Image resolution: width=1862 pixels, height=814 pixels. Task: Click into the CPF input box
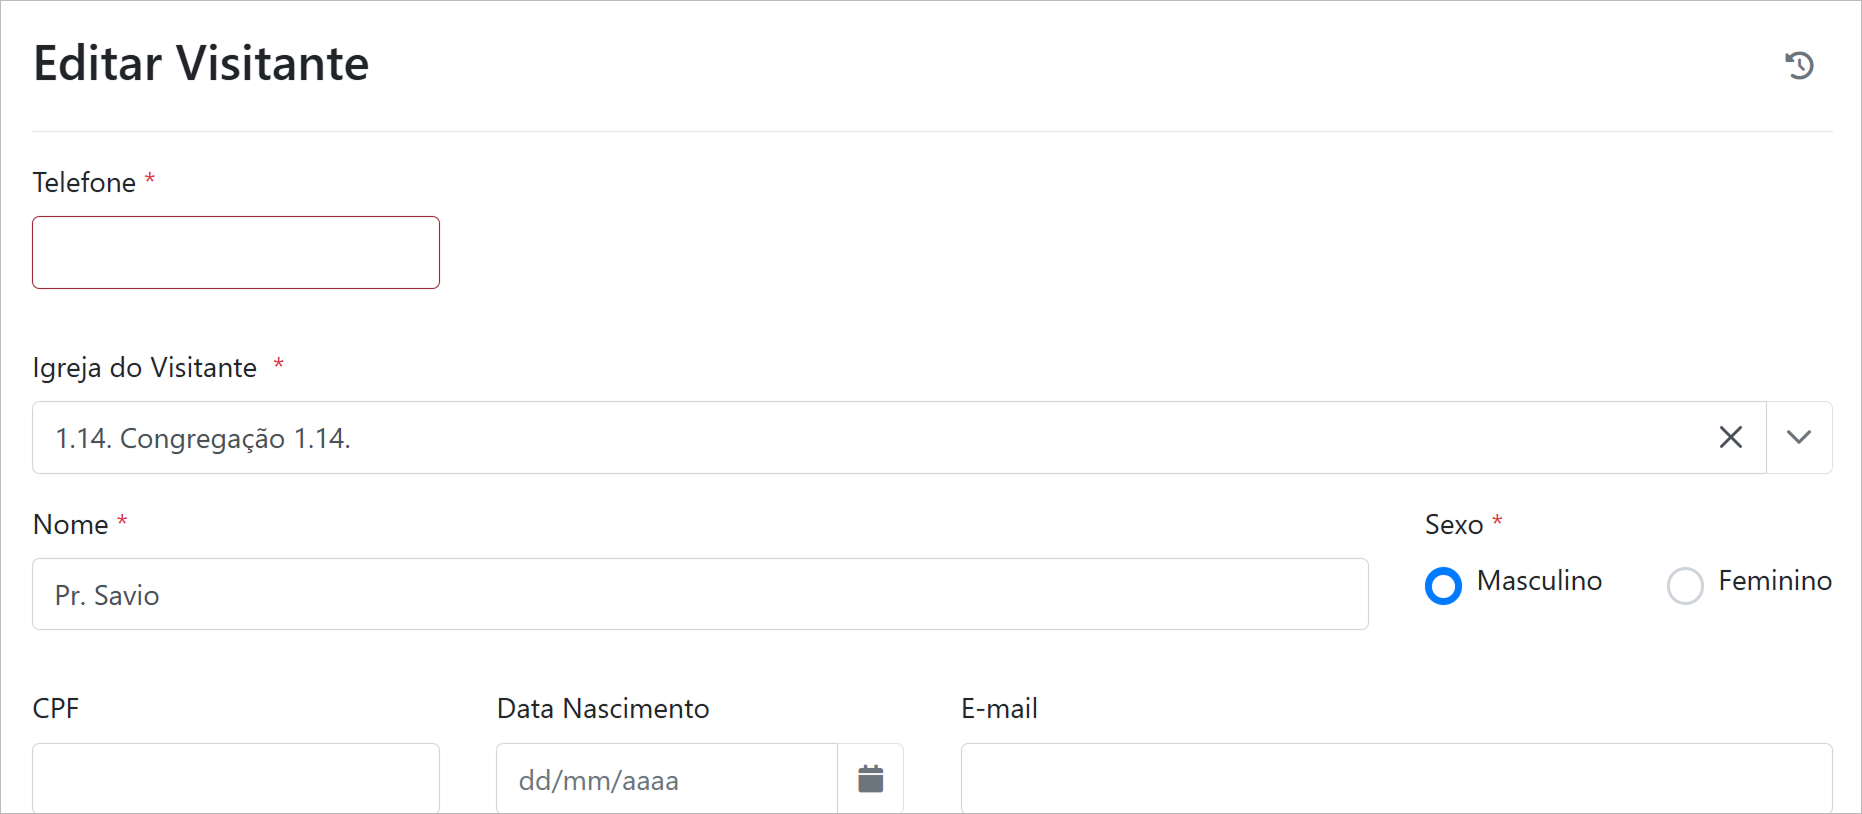click(x=236, y=778)
